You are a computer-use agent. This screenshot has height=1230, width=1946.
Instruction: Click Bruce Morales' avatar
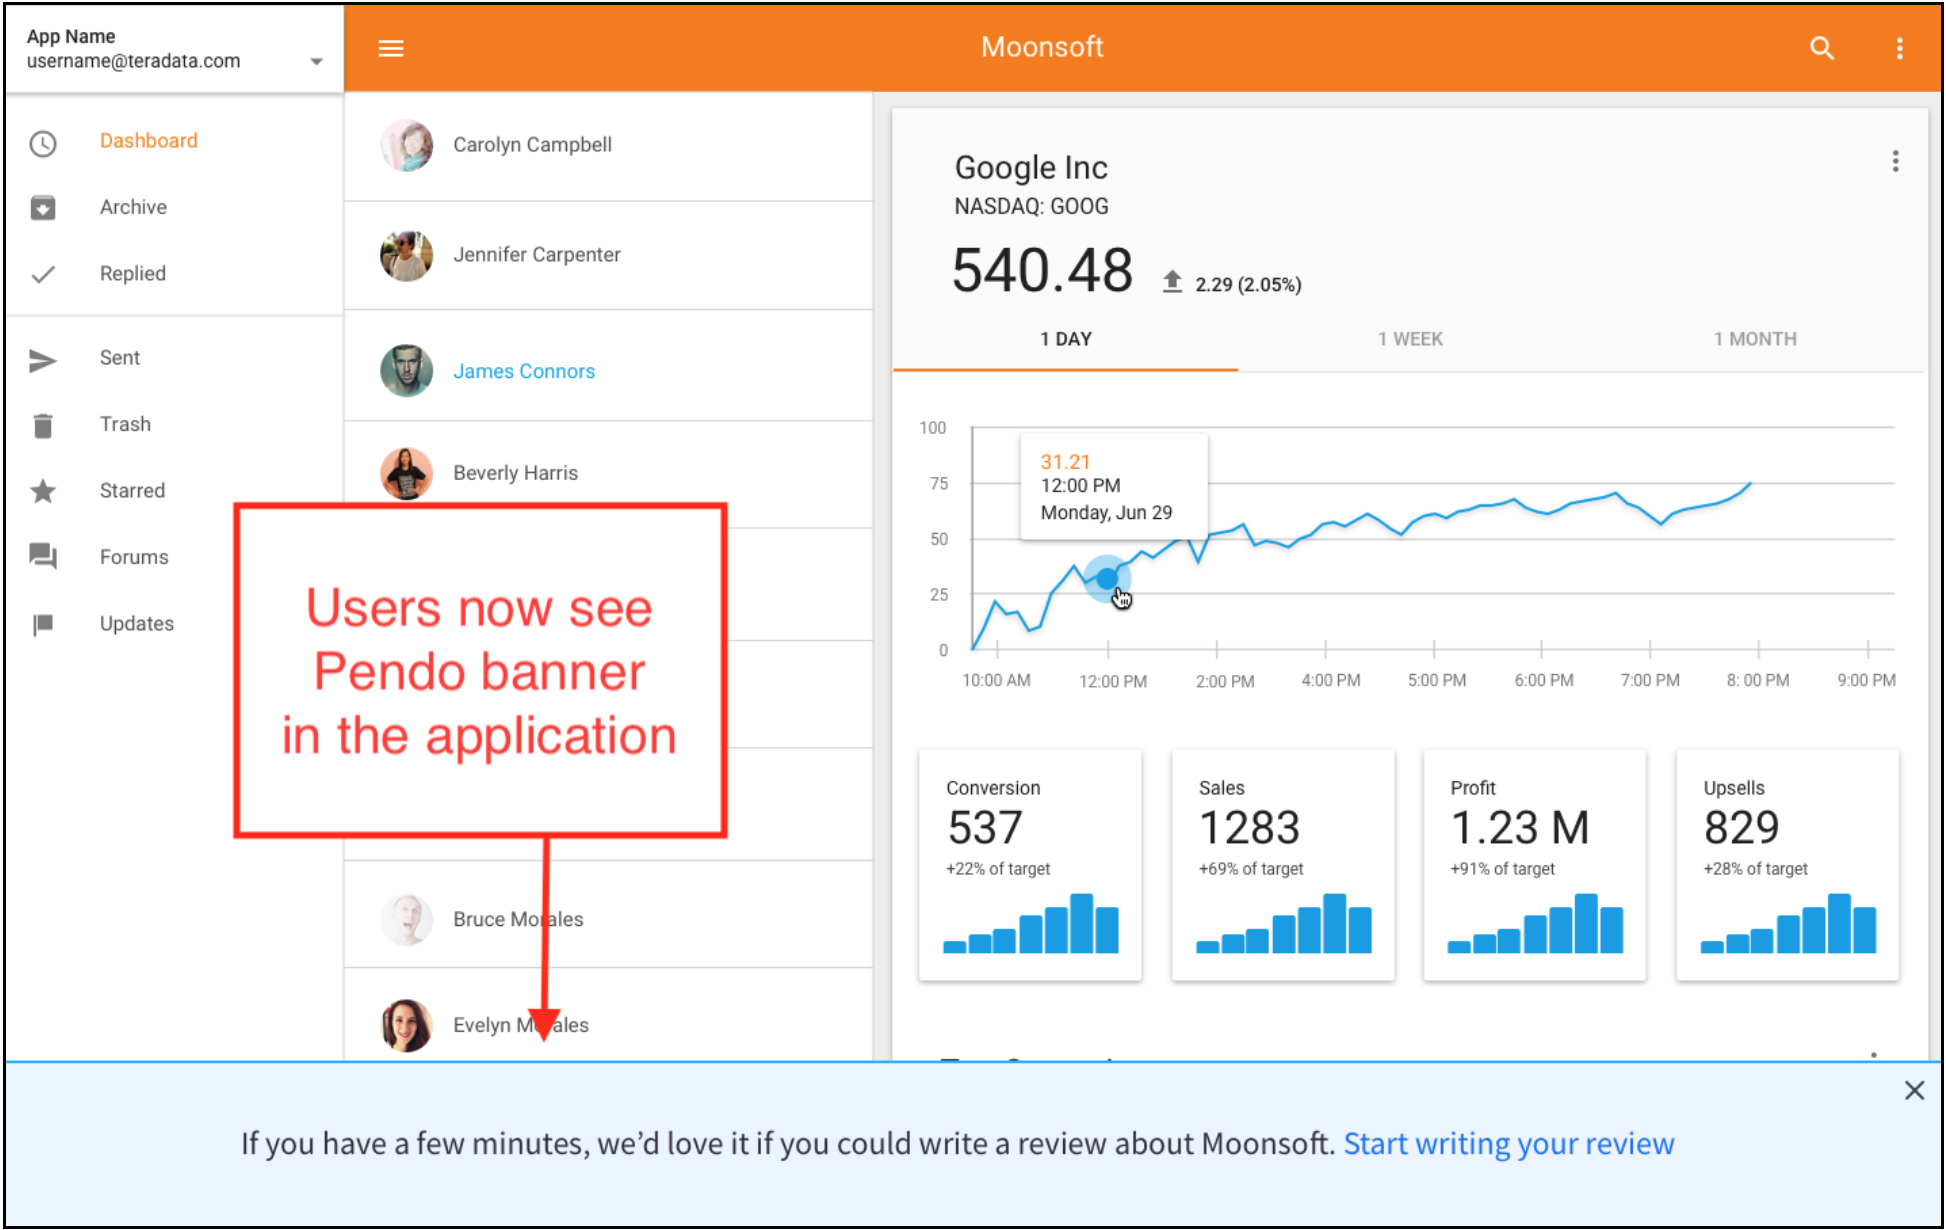pos(406,919)
